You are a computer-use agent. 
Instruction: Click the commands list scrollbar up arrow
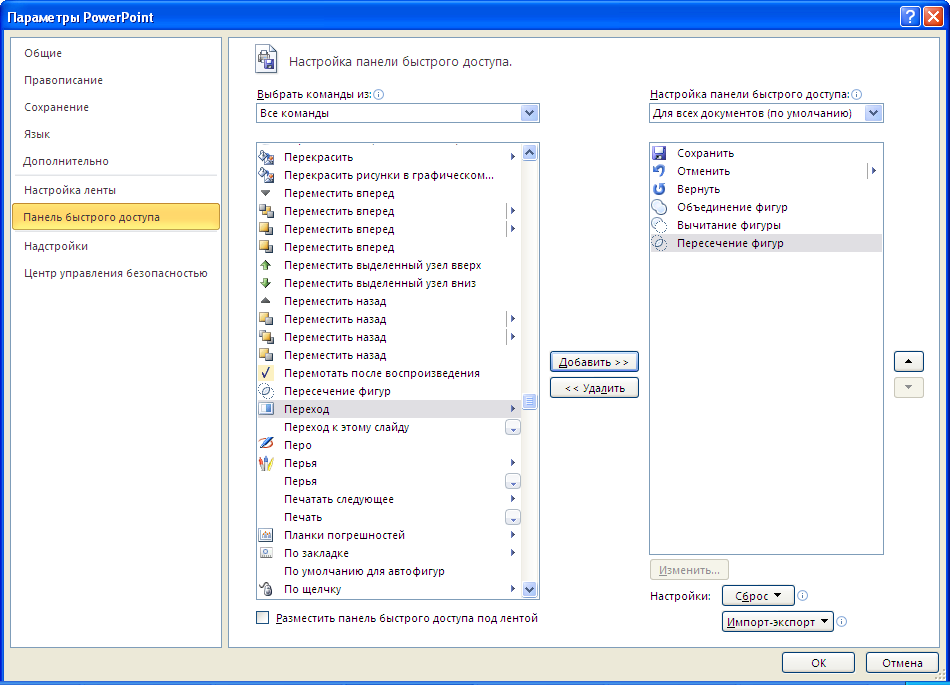[x=530, y=153]
